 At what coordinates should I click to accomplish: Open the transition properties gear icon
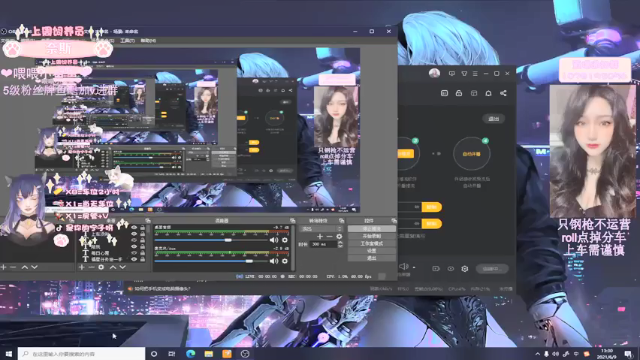click(339, 236)
